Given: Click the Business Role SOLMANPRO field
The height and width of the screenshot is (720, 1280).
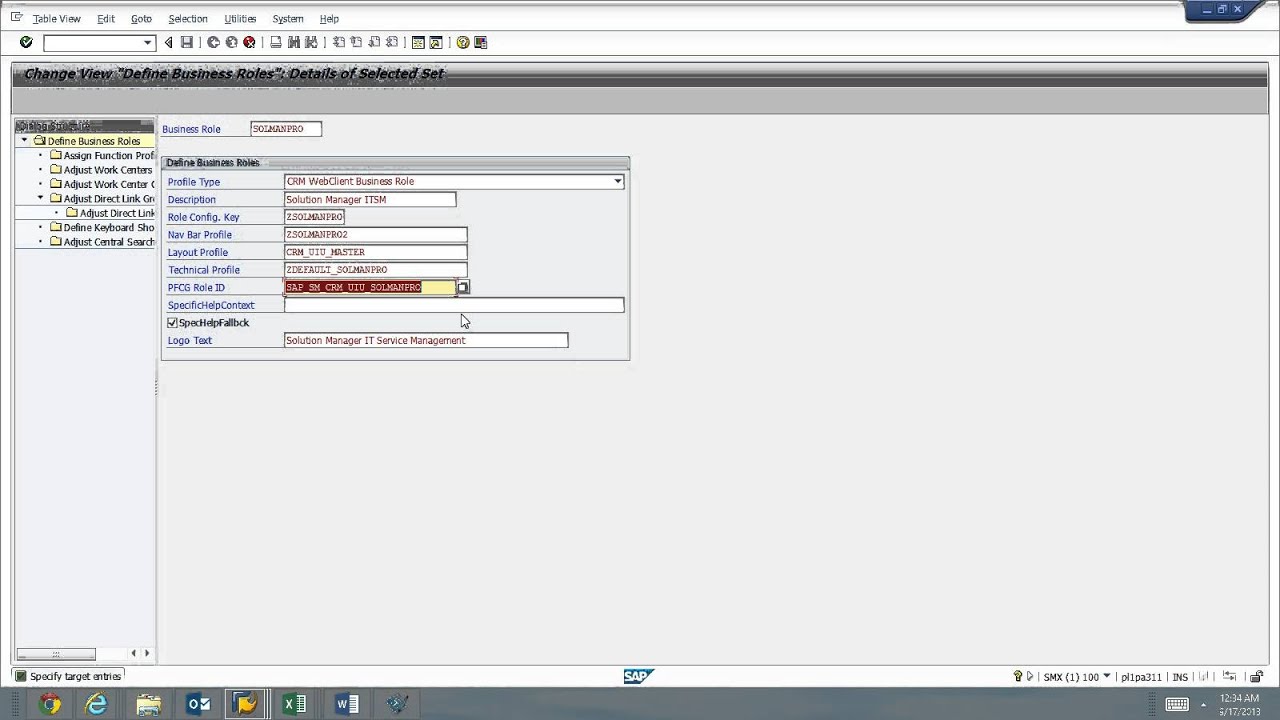Looking at the screenshot, I should (286, 129).
